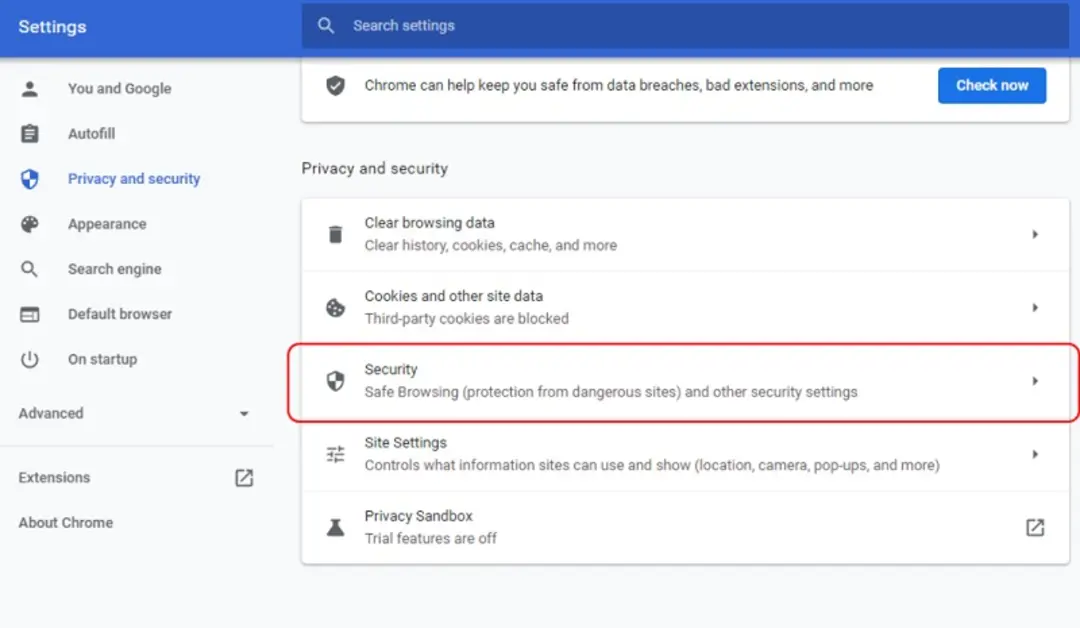Viewport: 1080px width, 628px height.
Task: Click 'Cookies and other site data' title
Action: pyautogui.click(x=454, y=296)
